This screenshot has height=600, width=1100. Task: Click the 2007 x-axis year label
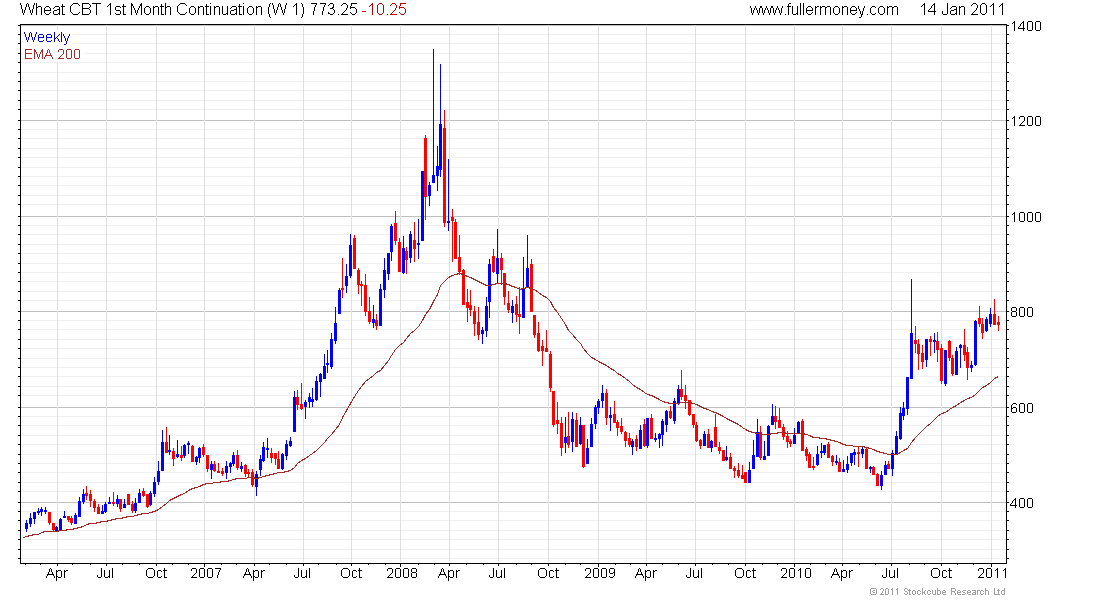coord(206,573)
